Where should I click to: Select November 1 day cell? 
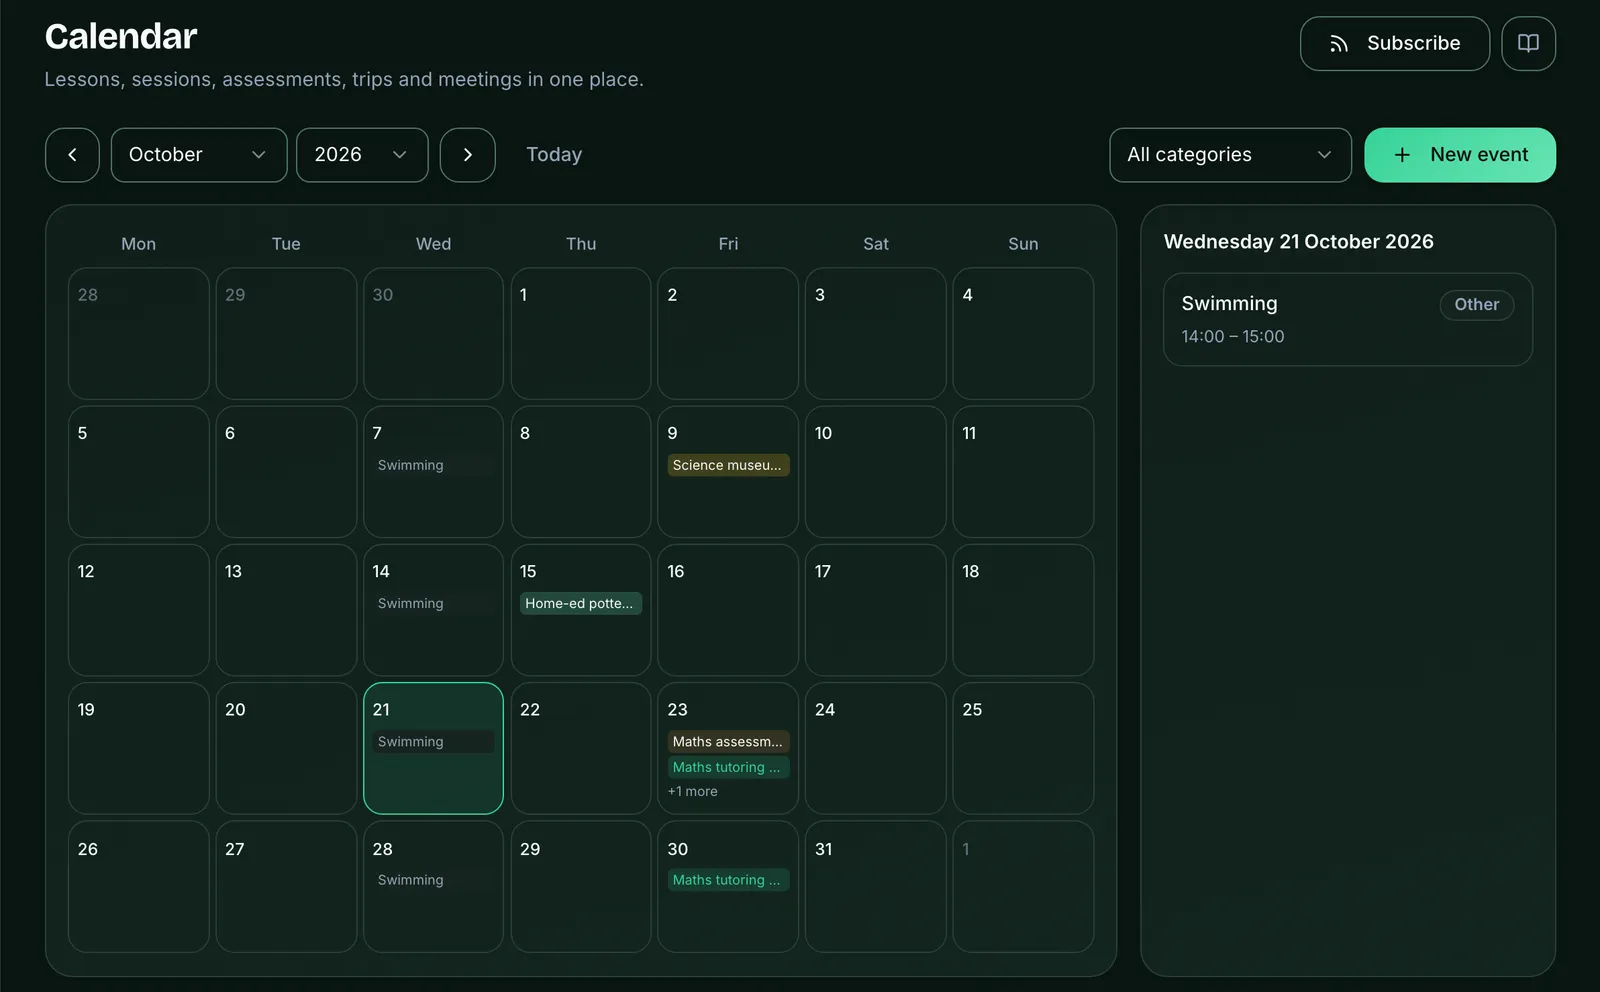1023,887
